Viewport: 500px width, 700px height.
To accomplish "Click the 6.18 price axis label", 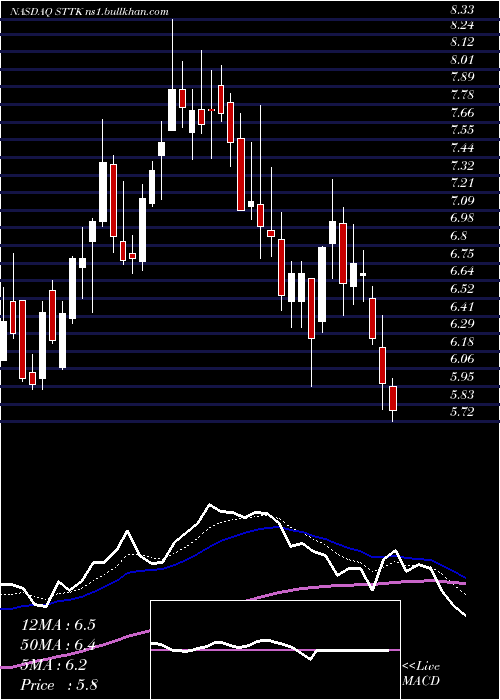I will tap(462, 342).
